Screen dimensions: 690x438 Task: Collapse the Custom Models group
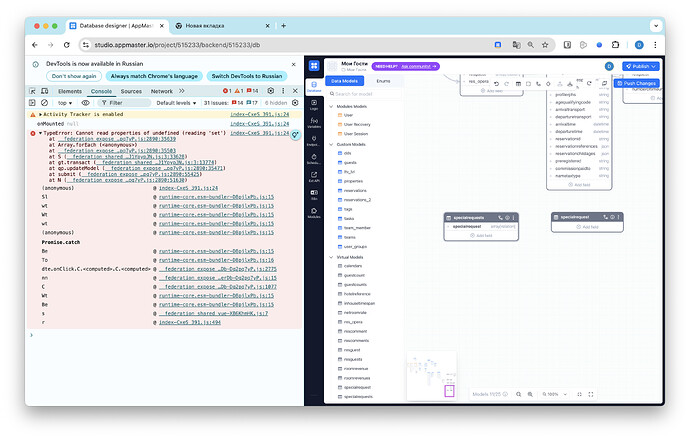pos(331,144)
